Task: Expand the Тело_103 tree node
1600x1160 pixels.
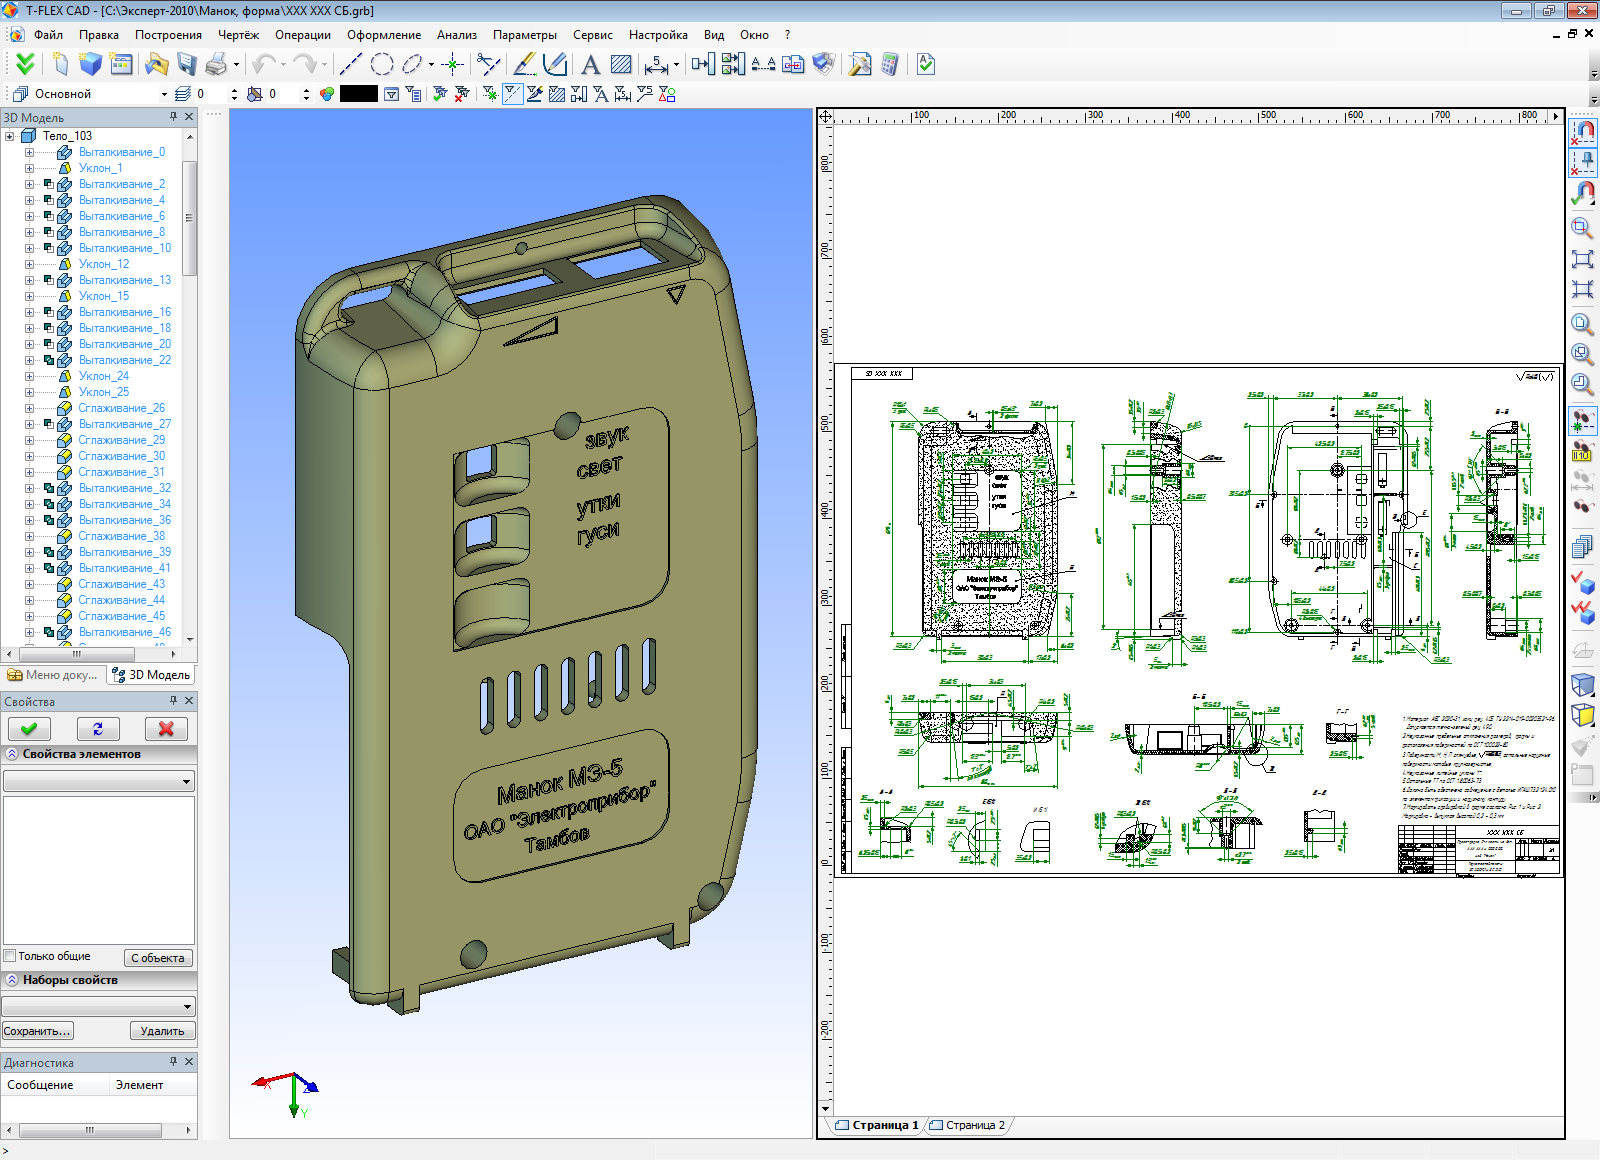Action: [x=10, y=136]
